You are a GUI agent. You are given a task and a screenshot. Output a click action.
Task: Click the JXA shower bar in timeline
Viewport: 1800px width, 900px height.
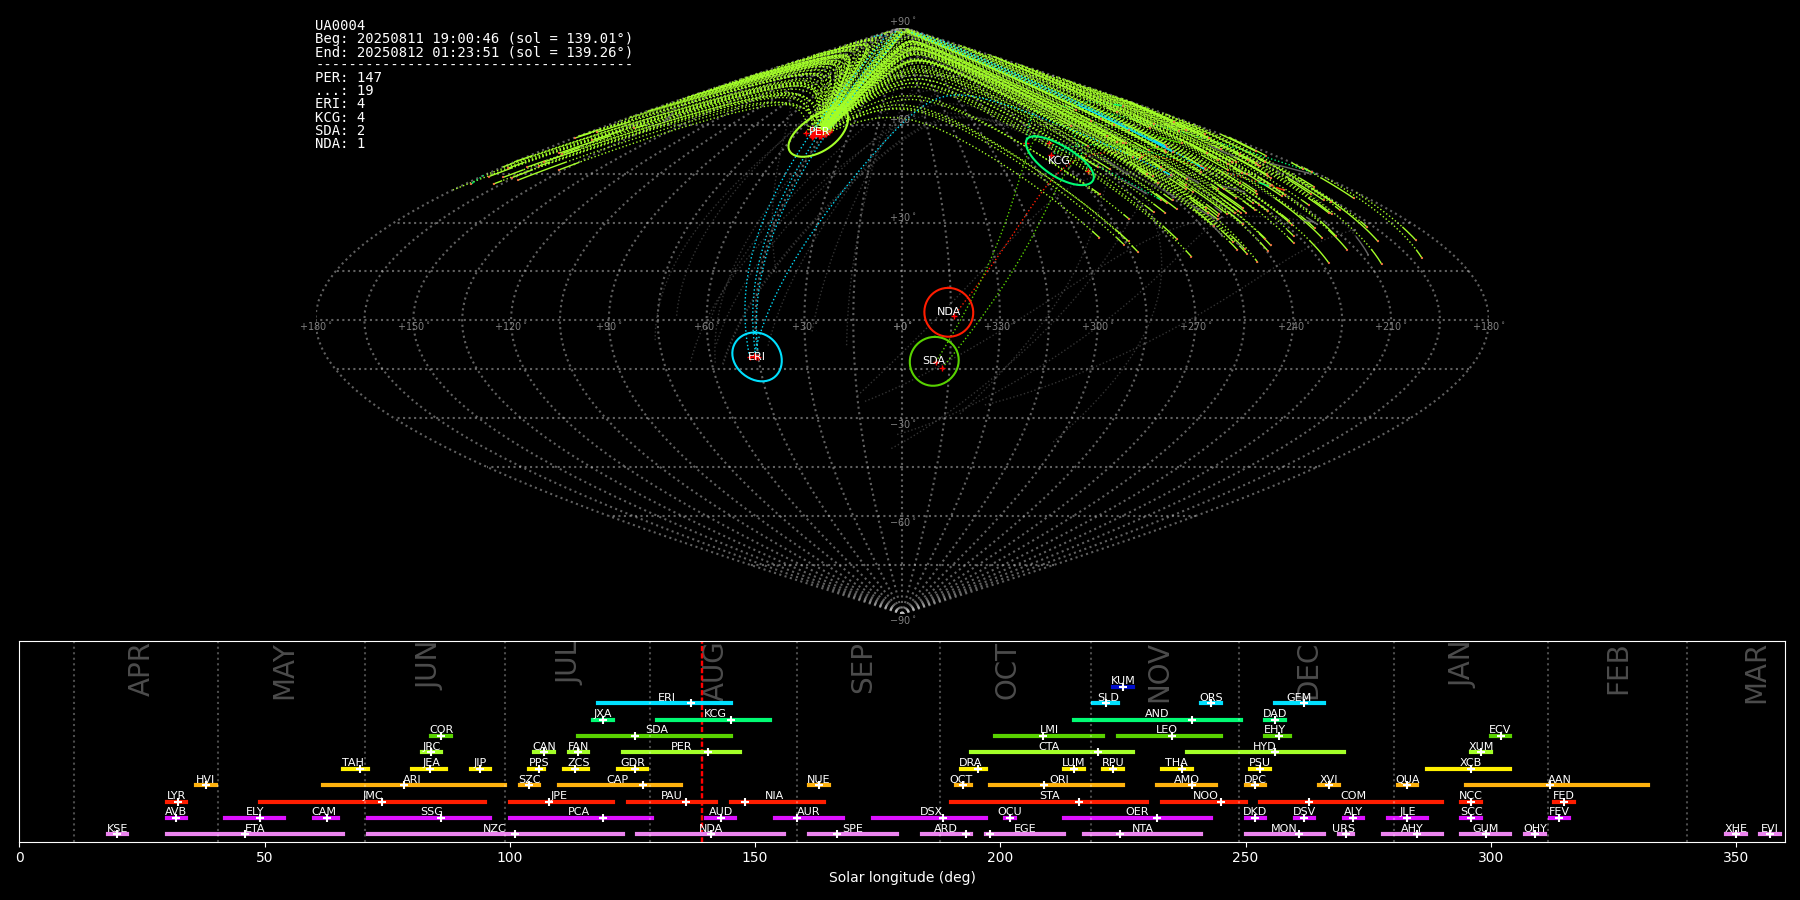(x=603, y=720)
